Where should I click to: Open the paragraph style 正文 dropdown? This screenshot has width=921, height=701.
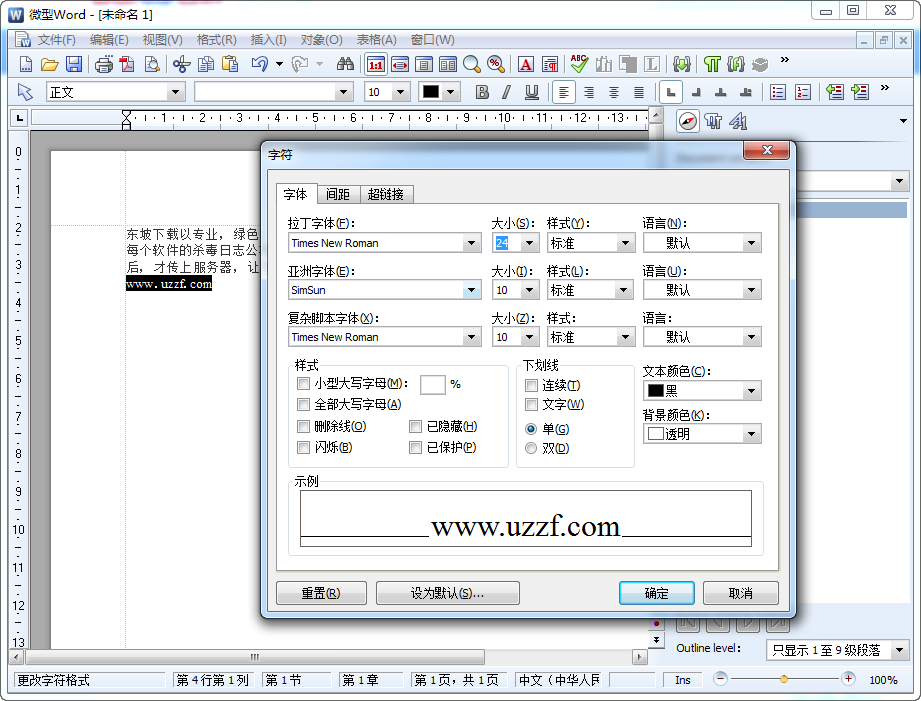tap(174, 92)
